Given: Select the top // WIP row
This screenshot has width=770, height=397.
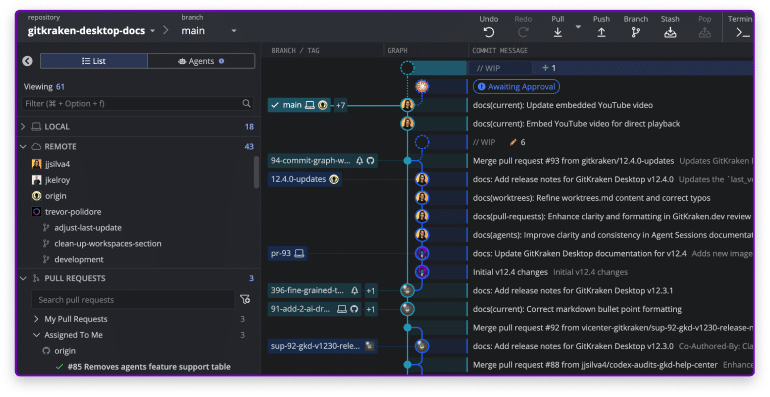Looking at the screenshot, I should pos(610,68).
